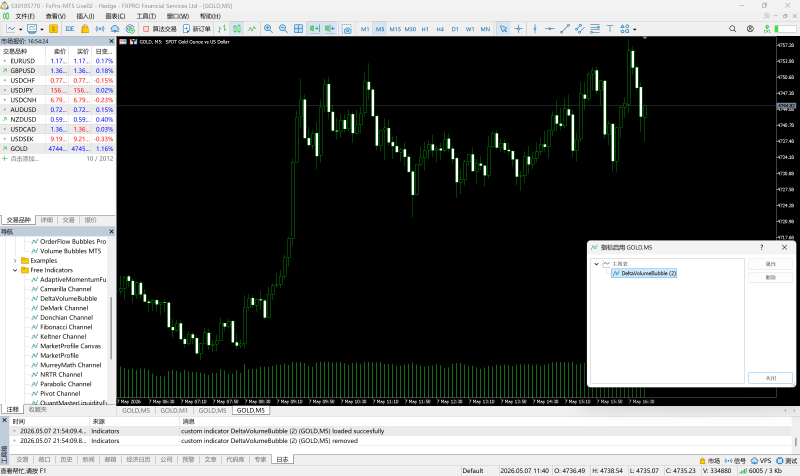Switch timeframe to H4
Screen dimensions: 800x476
pyautogui.click(x=440, y=29)
